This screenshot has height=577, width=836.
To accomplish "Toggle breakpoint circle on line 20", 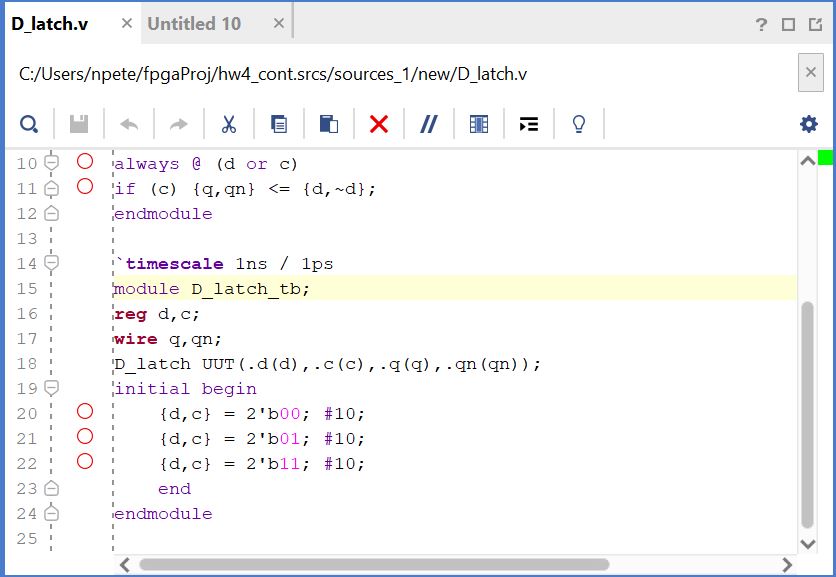I will click(x=85, y=411).
